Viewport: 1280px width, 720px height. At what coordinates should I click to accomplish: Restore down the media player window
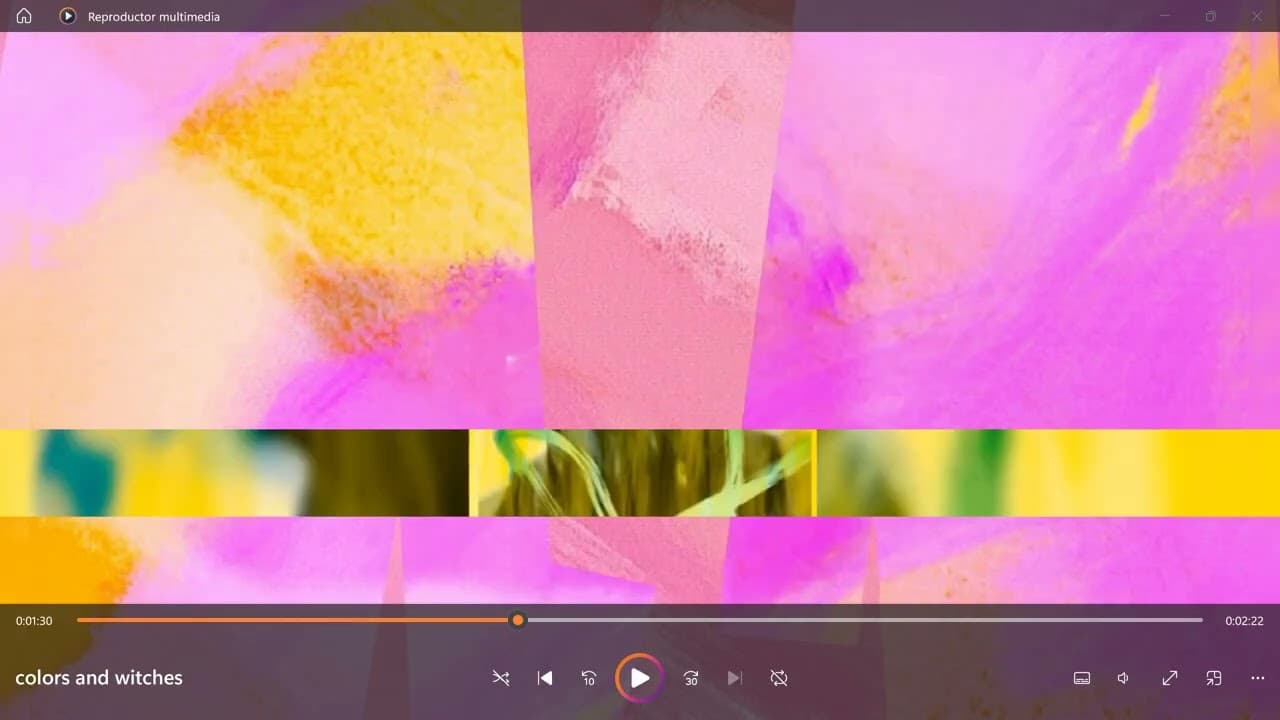[1211, 16]
